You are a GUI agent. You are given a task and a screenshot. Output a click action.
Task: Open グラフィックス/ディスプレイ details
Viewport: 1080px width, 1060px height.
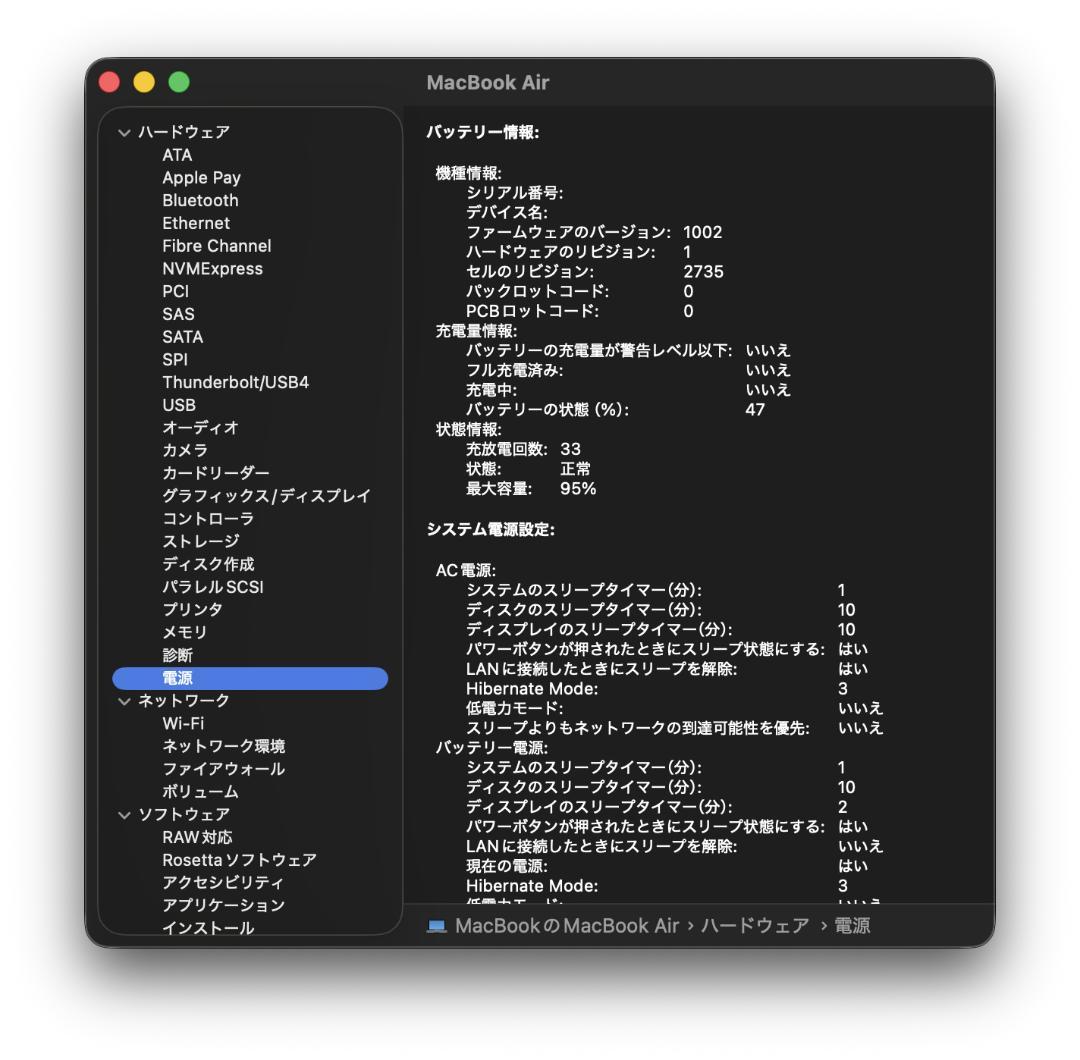[267, 495]
